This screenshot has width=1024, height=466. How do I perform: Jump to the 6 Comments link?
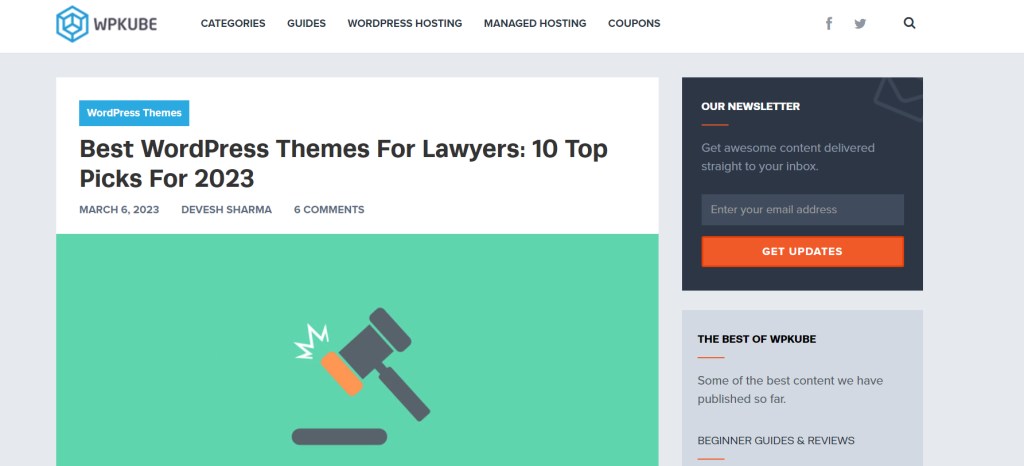329,210
